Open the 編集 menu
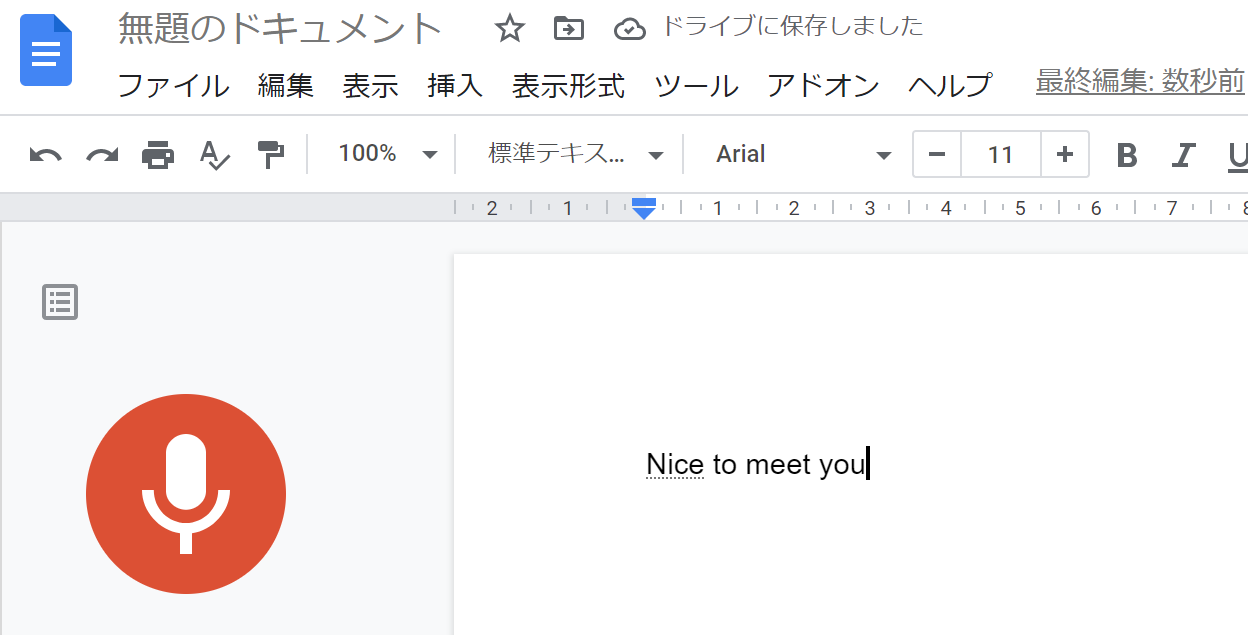This screenshot has height=635, width=1248. (286, 86)
